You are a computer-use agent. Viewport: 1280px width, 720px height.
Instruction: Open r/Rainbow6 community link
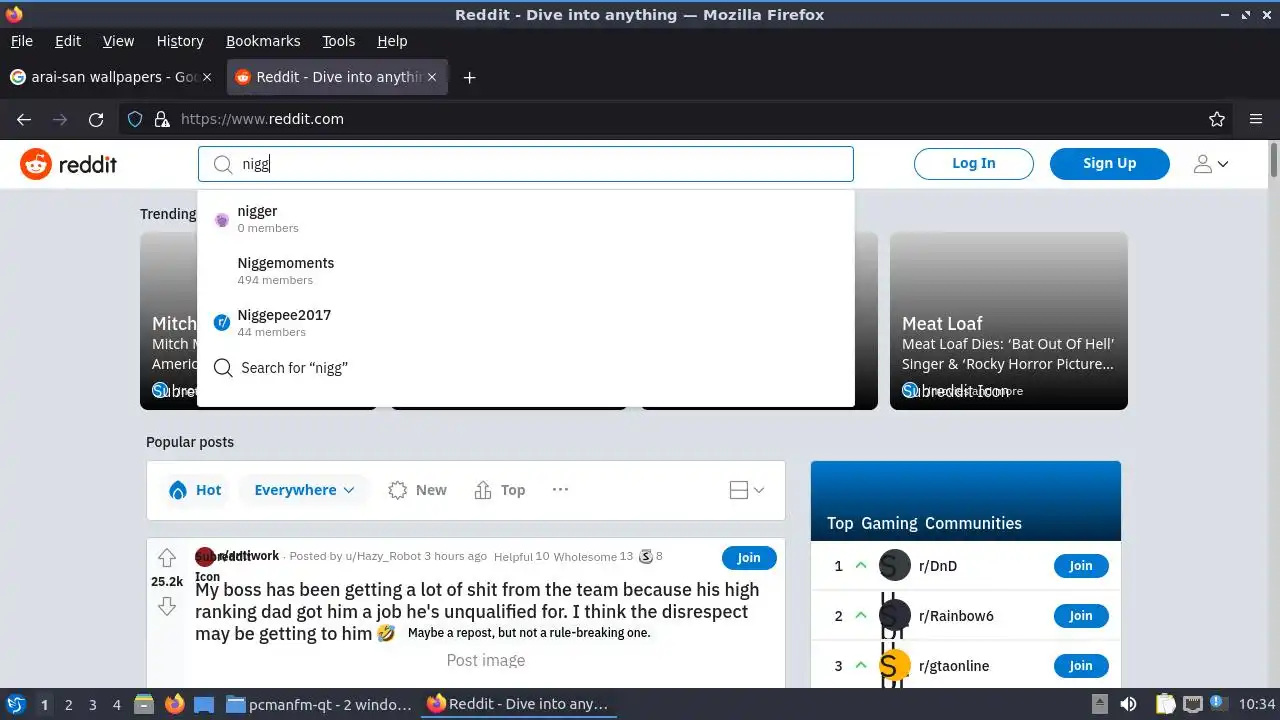(x=956, y=616)
